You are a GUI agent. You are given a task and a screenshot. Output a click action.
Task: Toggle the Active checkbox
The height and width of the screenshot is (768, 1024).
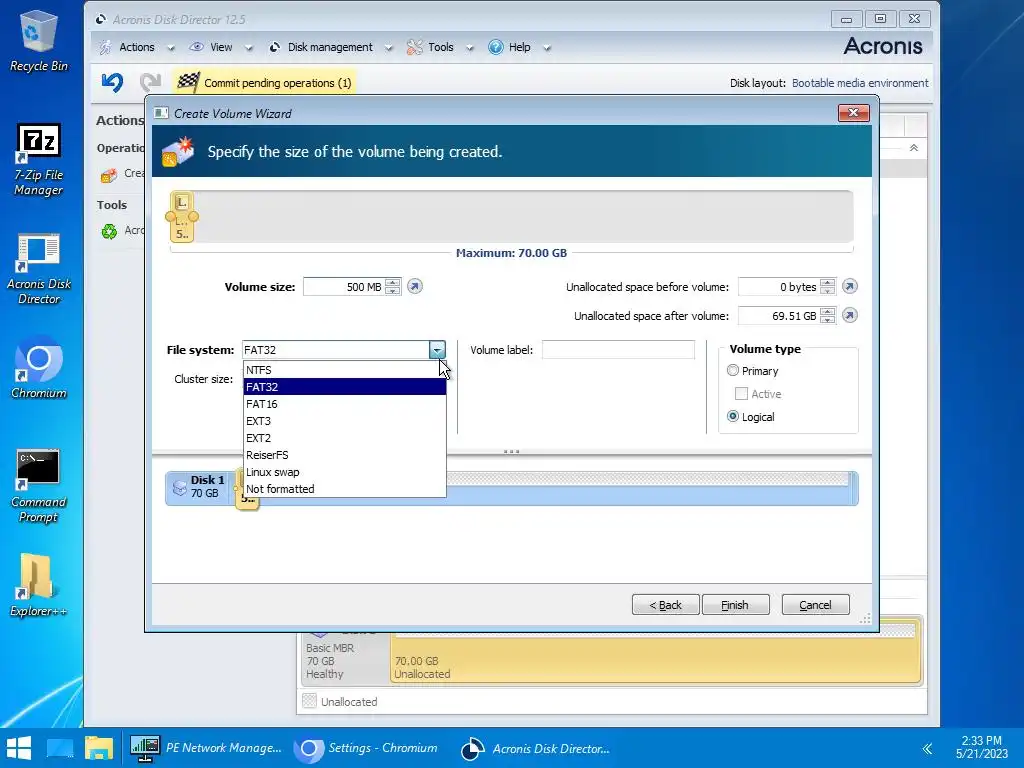(741, 394)
